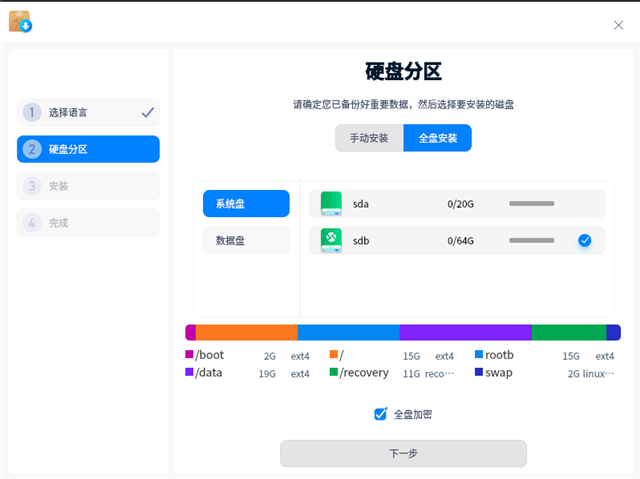The image size is (640, 479).
Task: Click the 硬盘分区 page heading
Action: pos(403,71)
